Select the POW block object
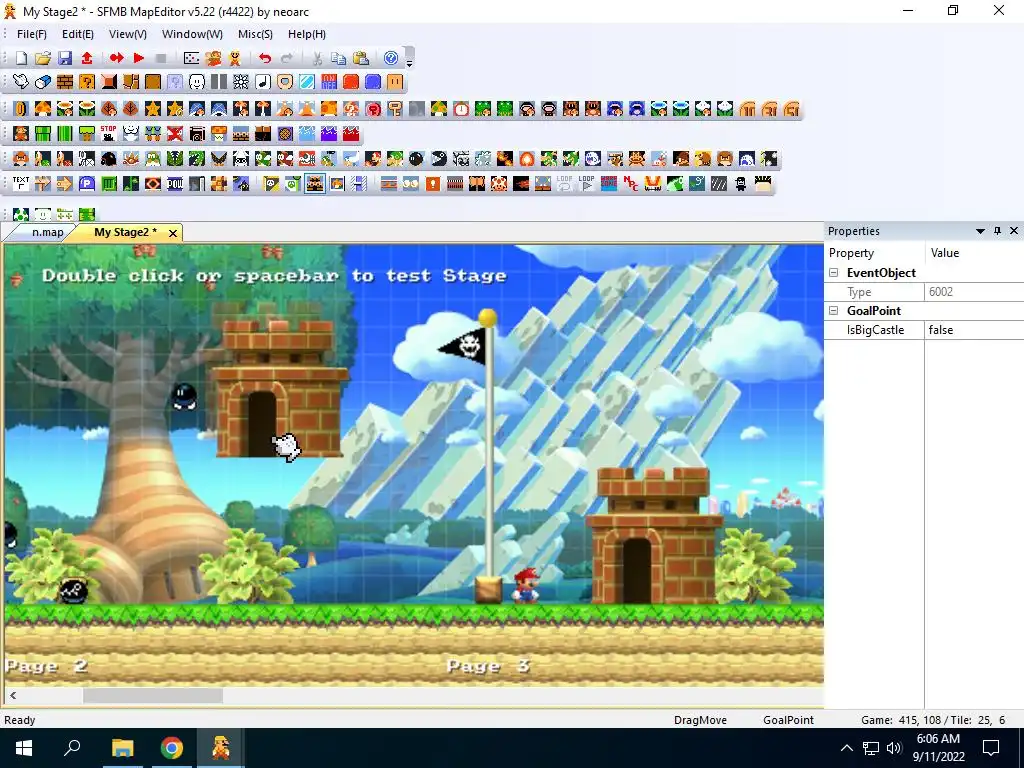Image resolution: width=1024 pixels, height=768 pixels. click(175, 184)
